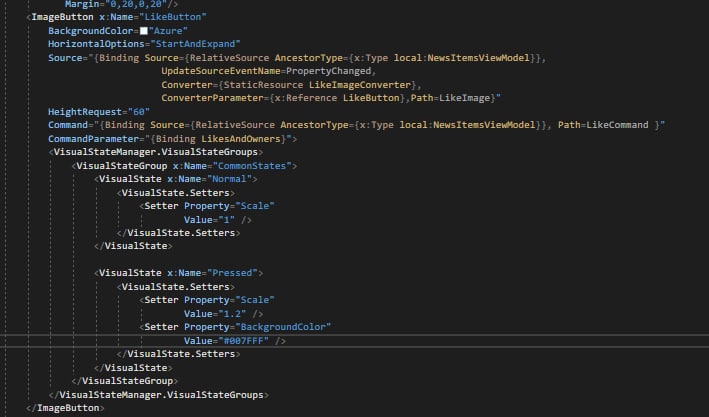Click the HeightRequest attribute name

point(85,112)
